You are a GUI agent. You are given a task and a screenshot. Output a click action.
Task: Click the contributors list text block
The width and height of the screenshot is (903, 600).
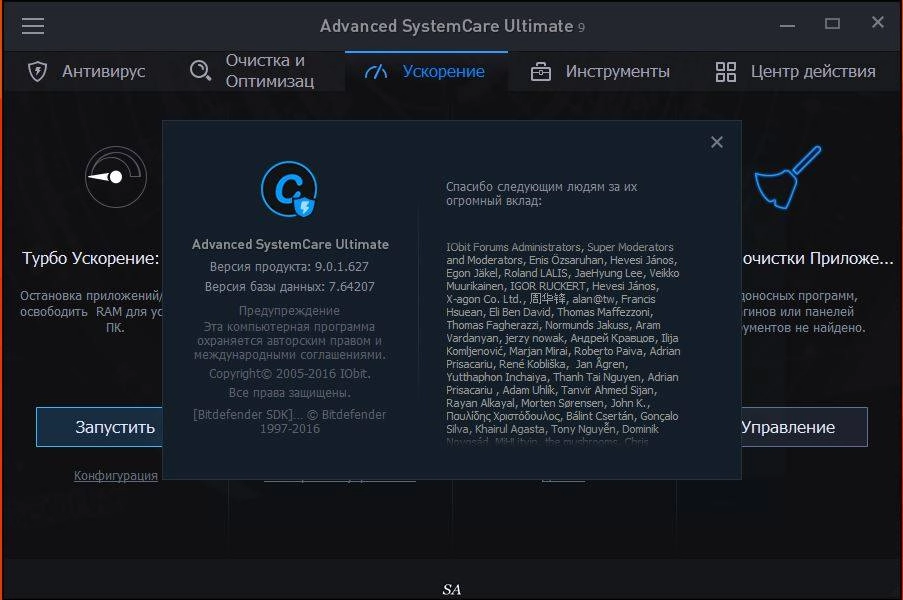563,344
